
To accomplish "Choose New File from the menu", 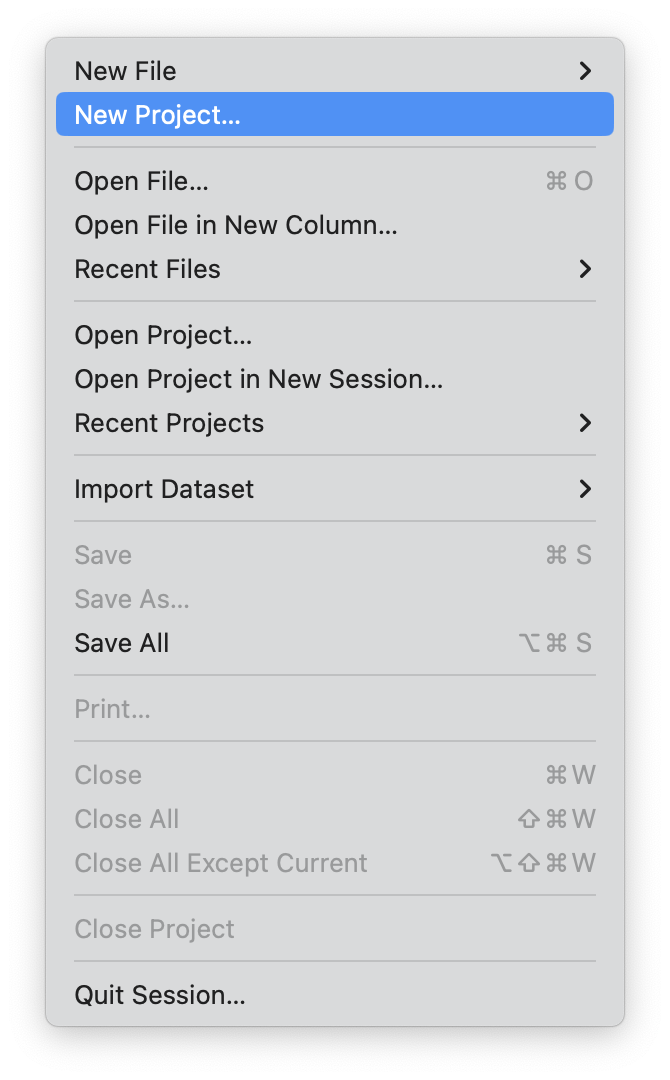I will 126,71.
